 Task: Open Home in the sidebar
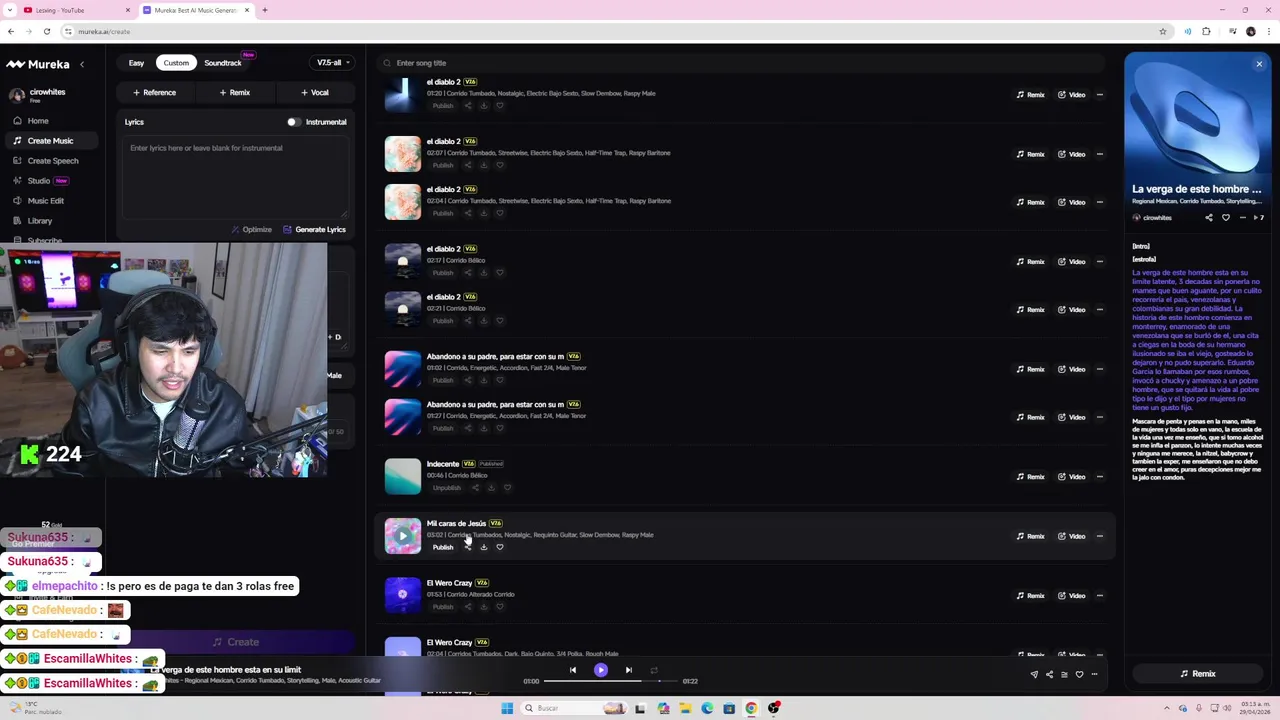(x=38, y=121)
